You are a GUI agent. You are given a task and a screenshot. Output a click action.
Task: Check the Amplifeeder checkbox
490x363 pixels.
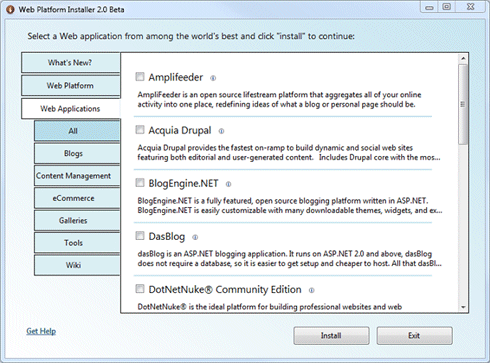140,77
